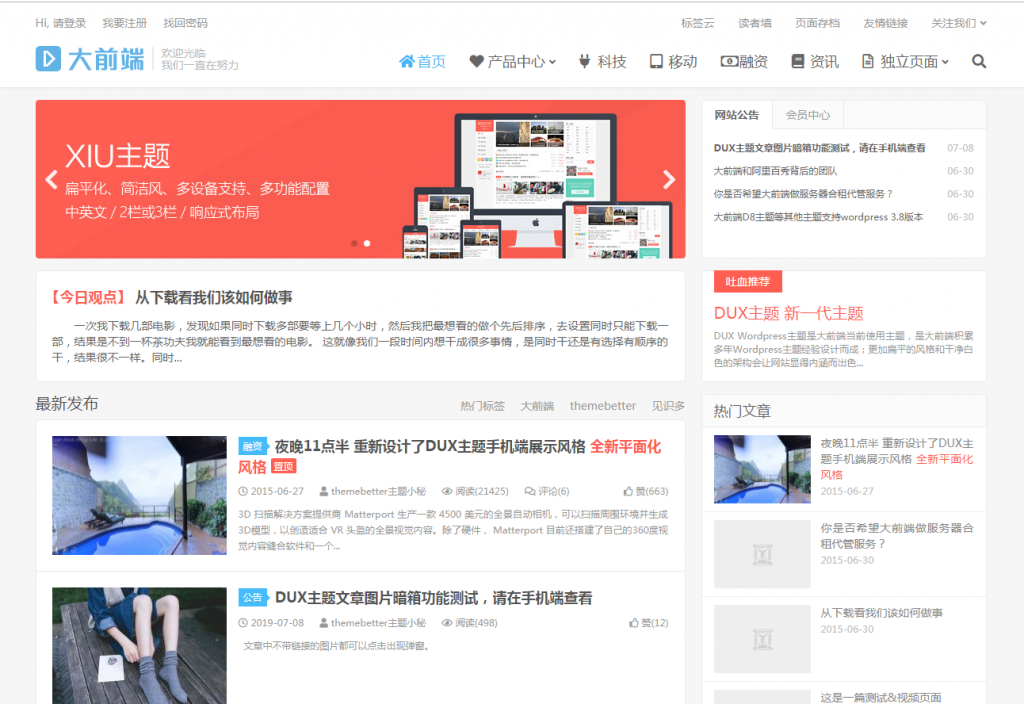
Task: Open the search magnifier icon
Action: (978, 61)
